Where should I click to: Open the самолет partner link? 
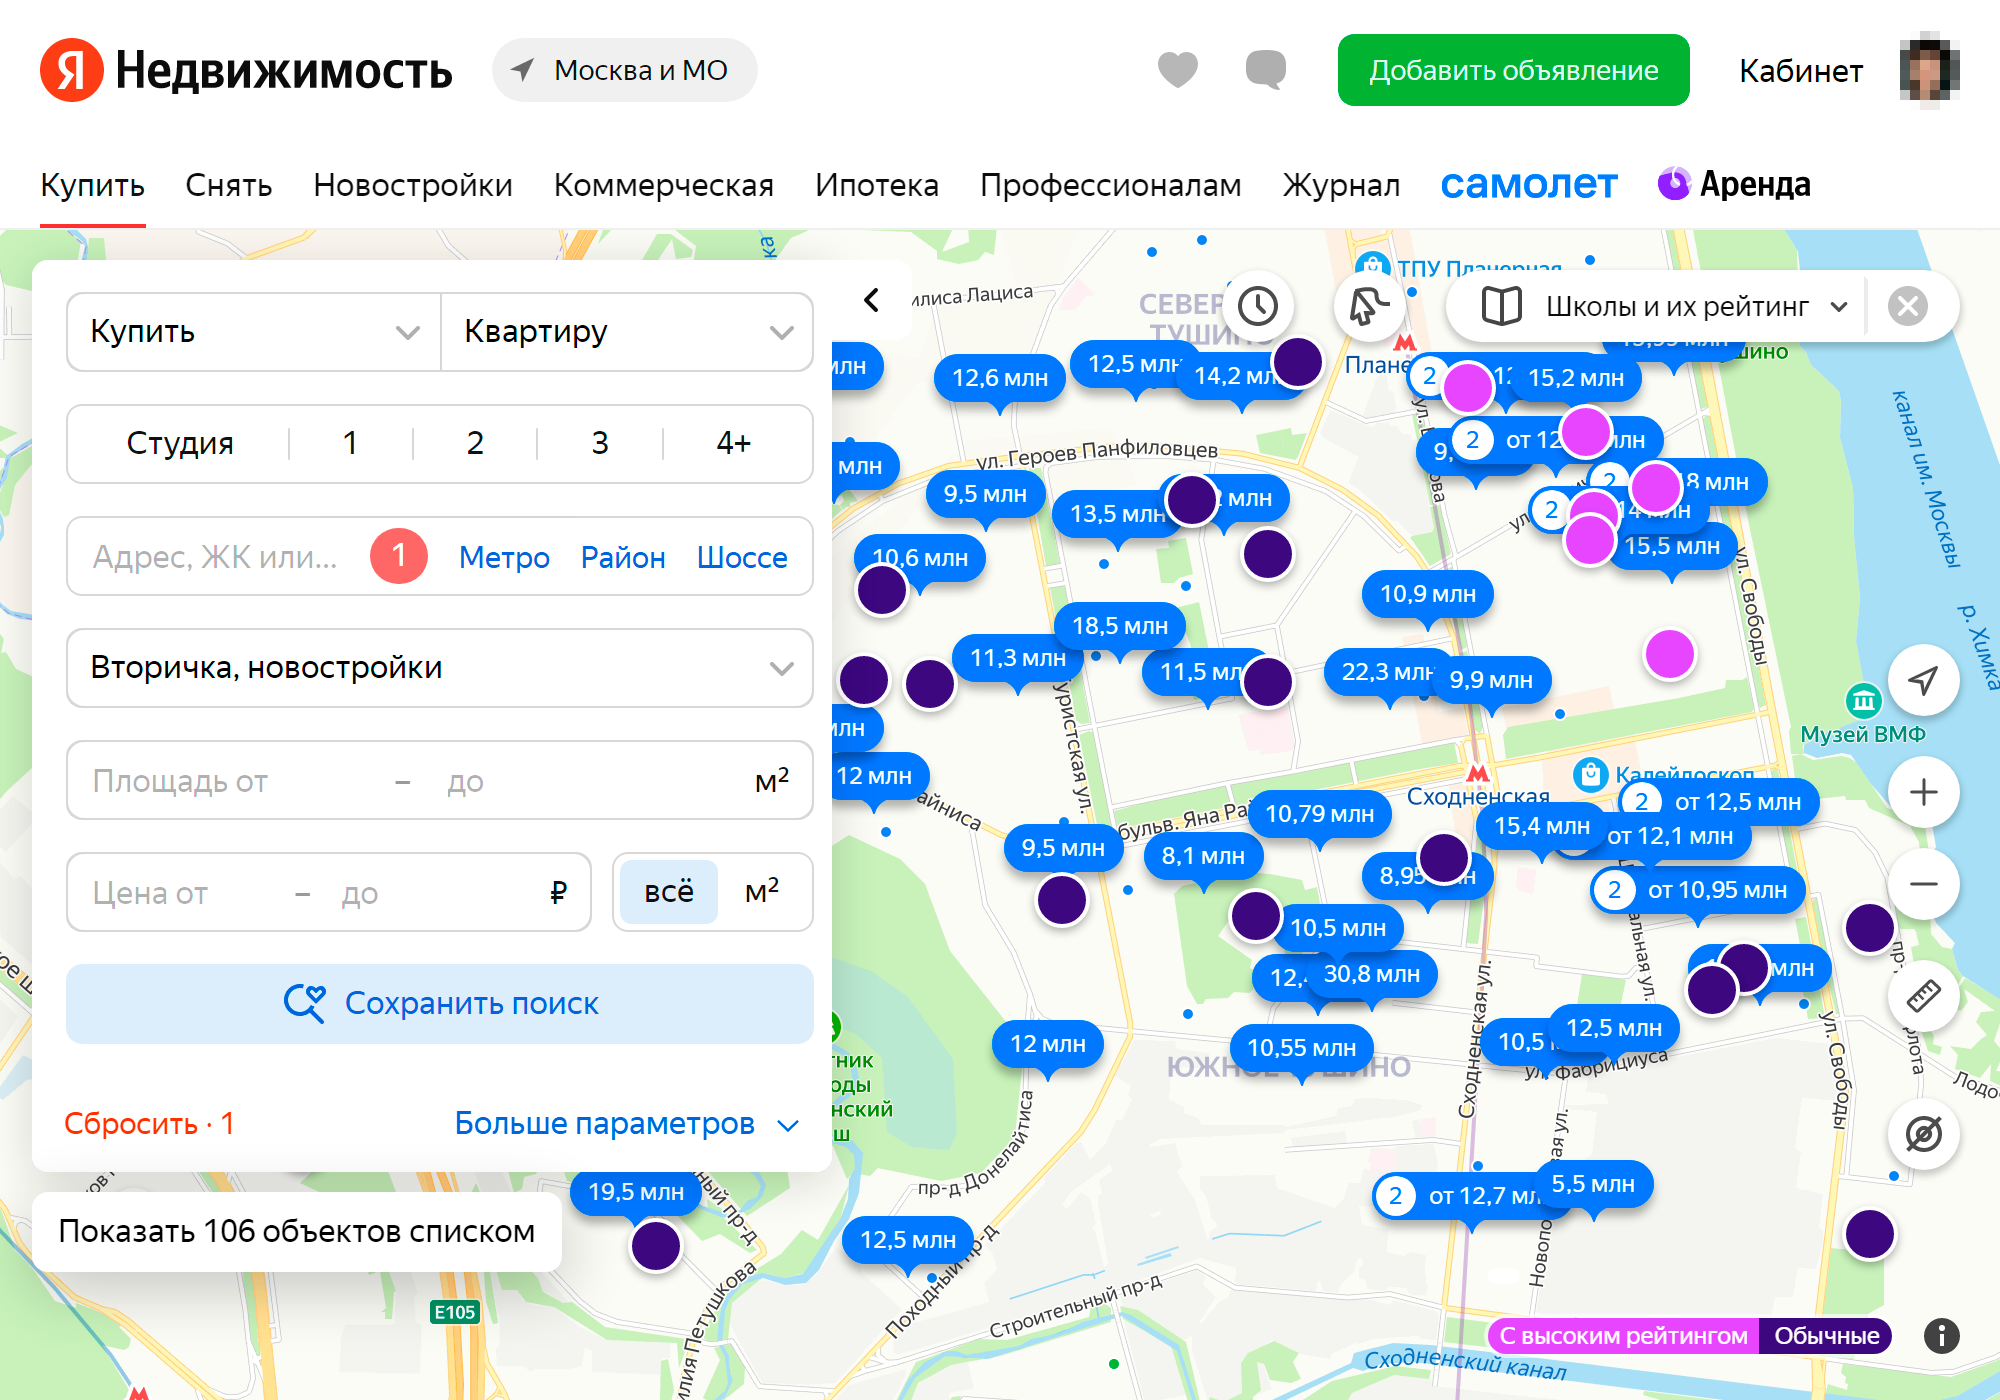pos(1529,184)
